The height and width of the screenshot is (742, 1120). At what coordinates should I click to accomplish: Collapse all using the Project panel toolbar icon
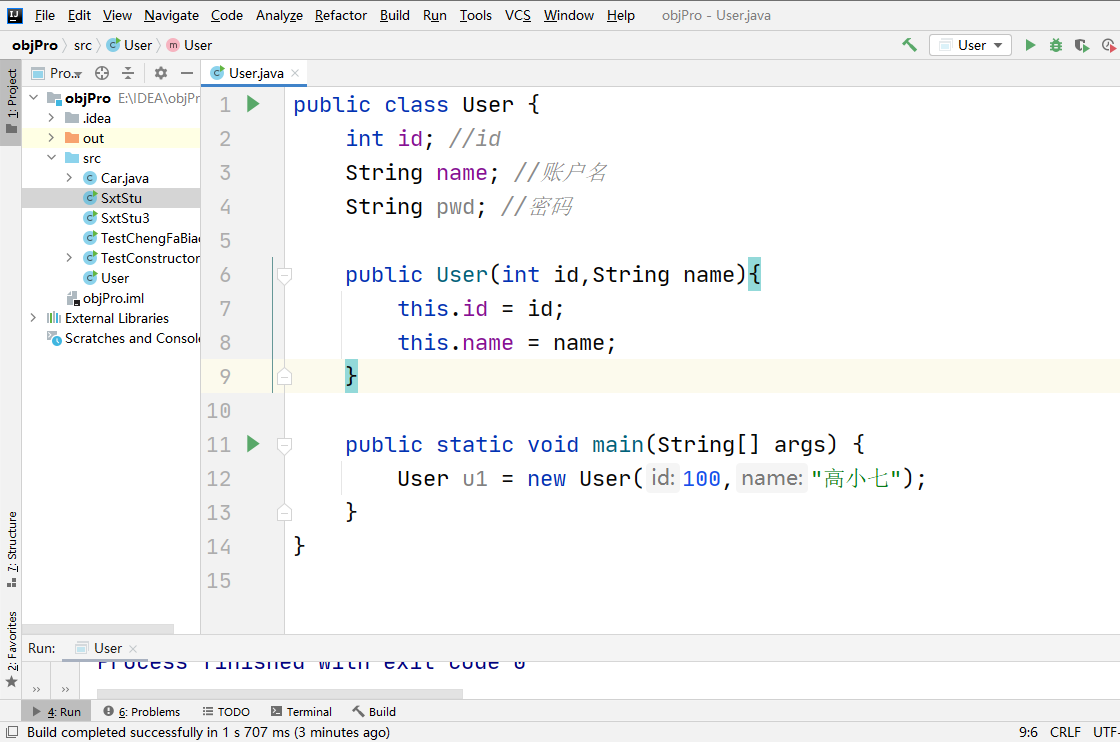pyautogui.click(x=128, y=73)
